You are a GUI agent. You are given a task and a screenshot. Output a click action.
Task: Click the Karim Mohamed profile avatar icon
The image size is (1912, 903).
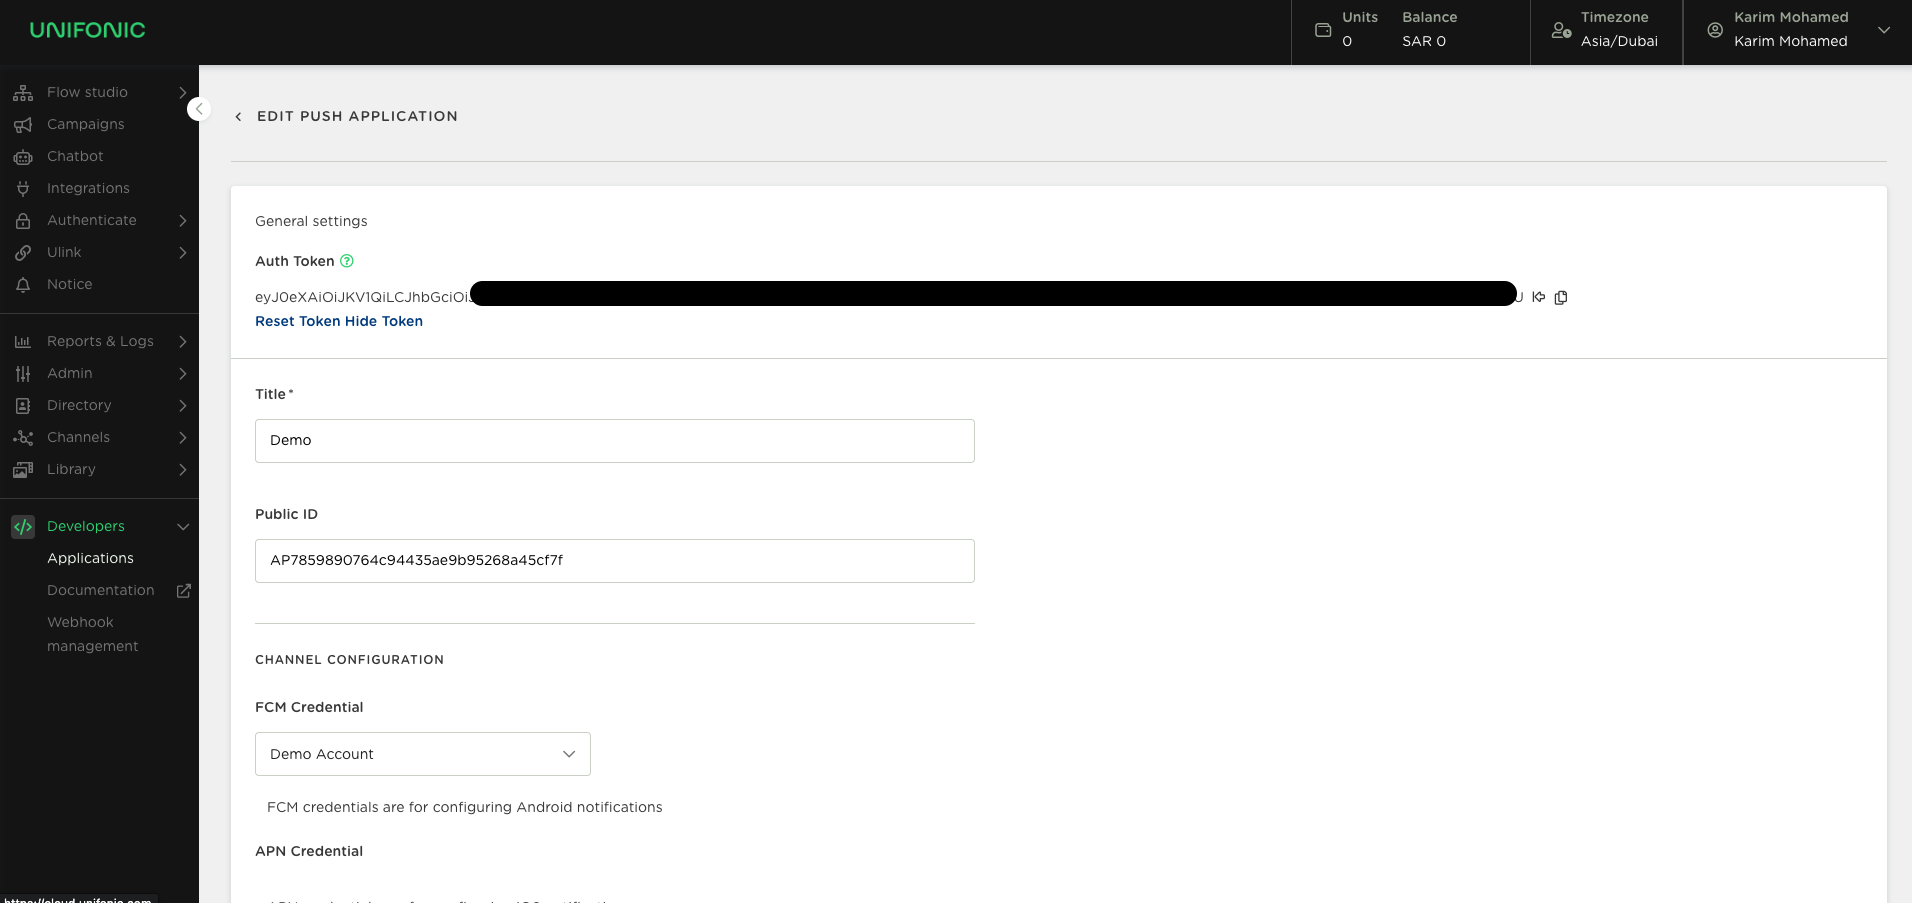coord(1715,30)
